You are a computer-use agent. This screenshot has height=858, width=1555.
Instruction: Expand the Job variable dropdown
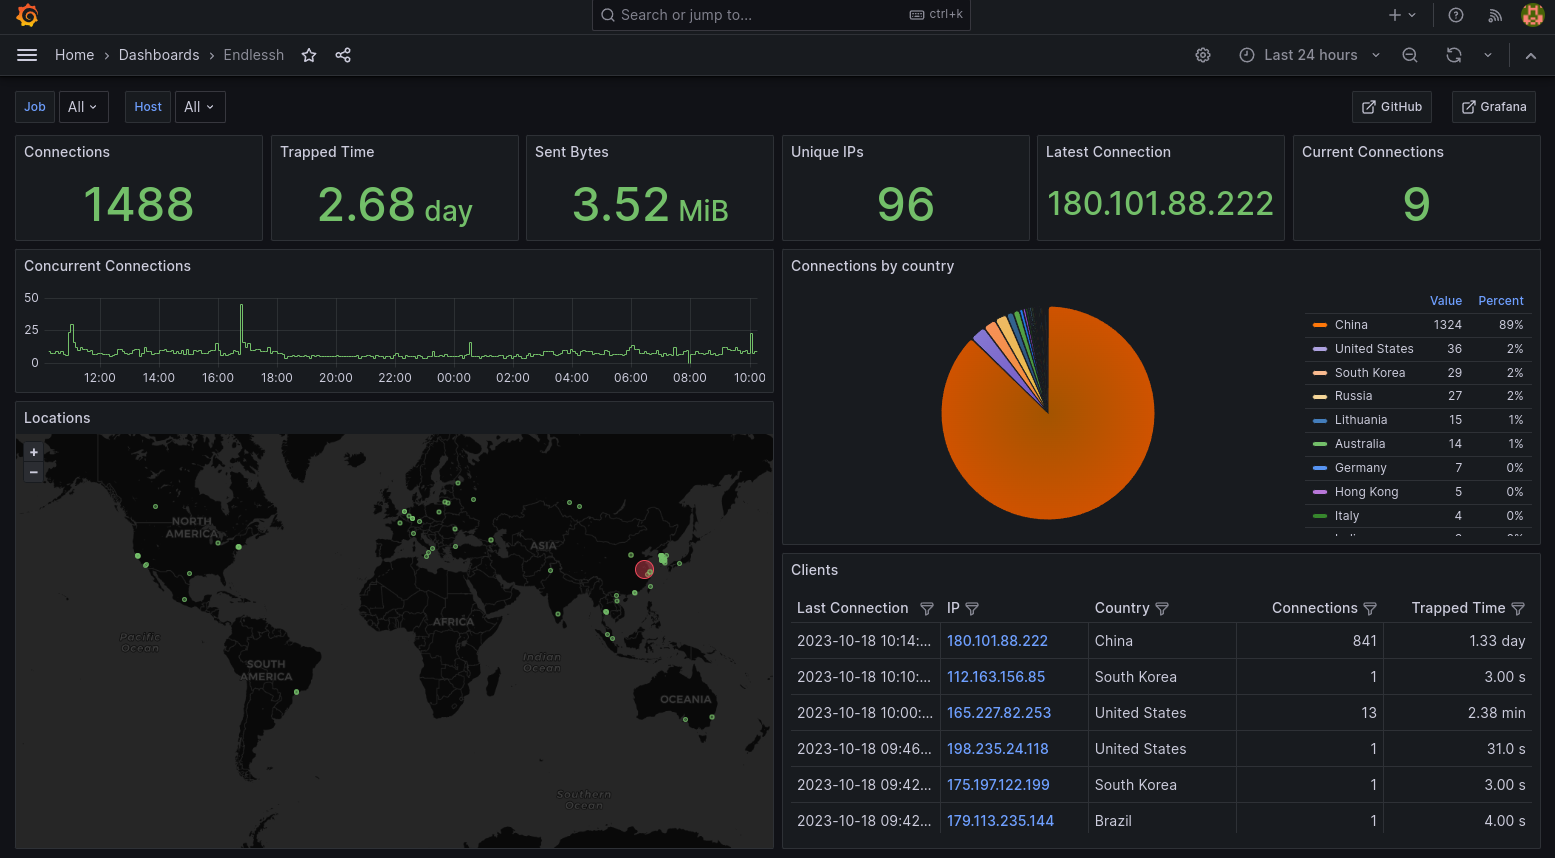point(83,107)
